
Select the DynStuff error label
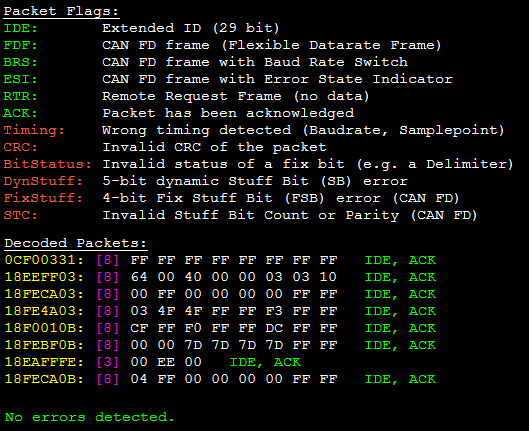pyautogui.click(x=43, y=181)
